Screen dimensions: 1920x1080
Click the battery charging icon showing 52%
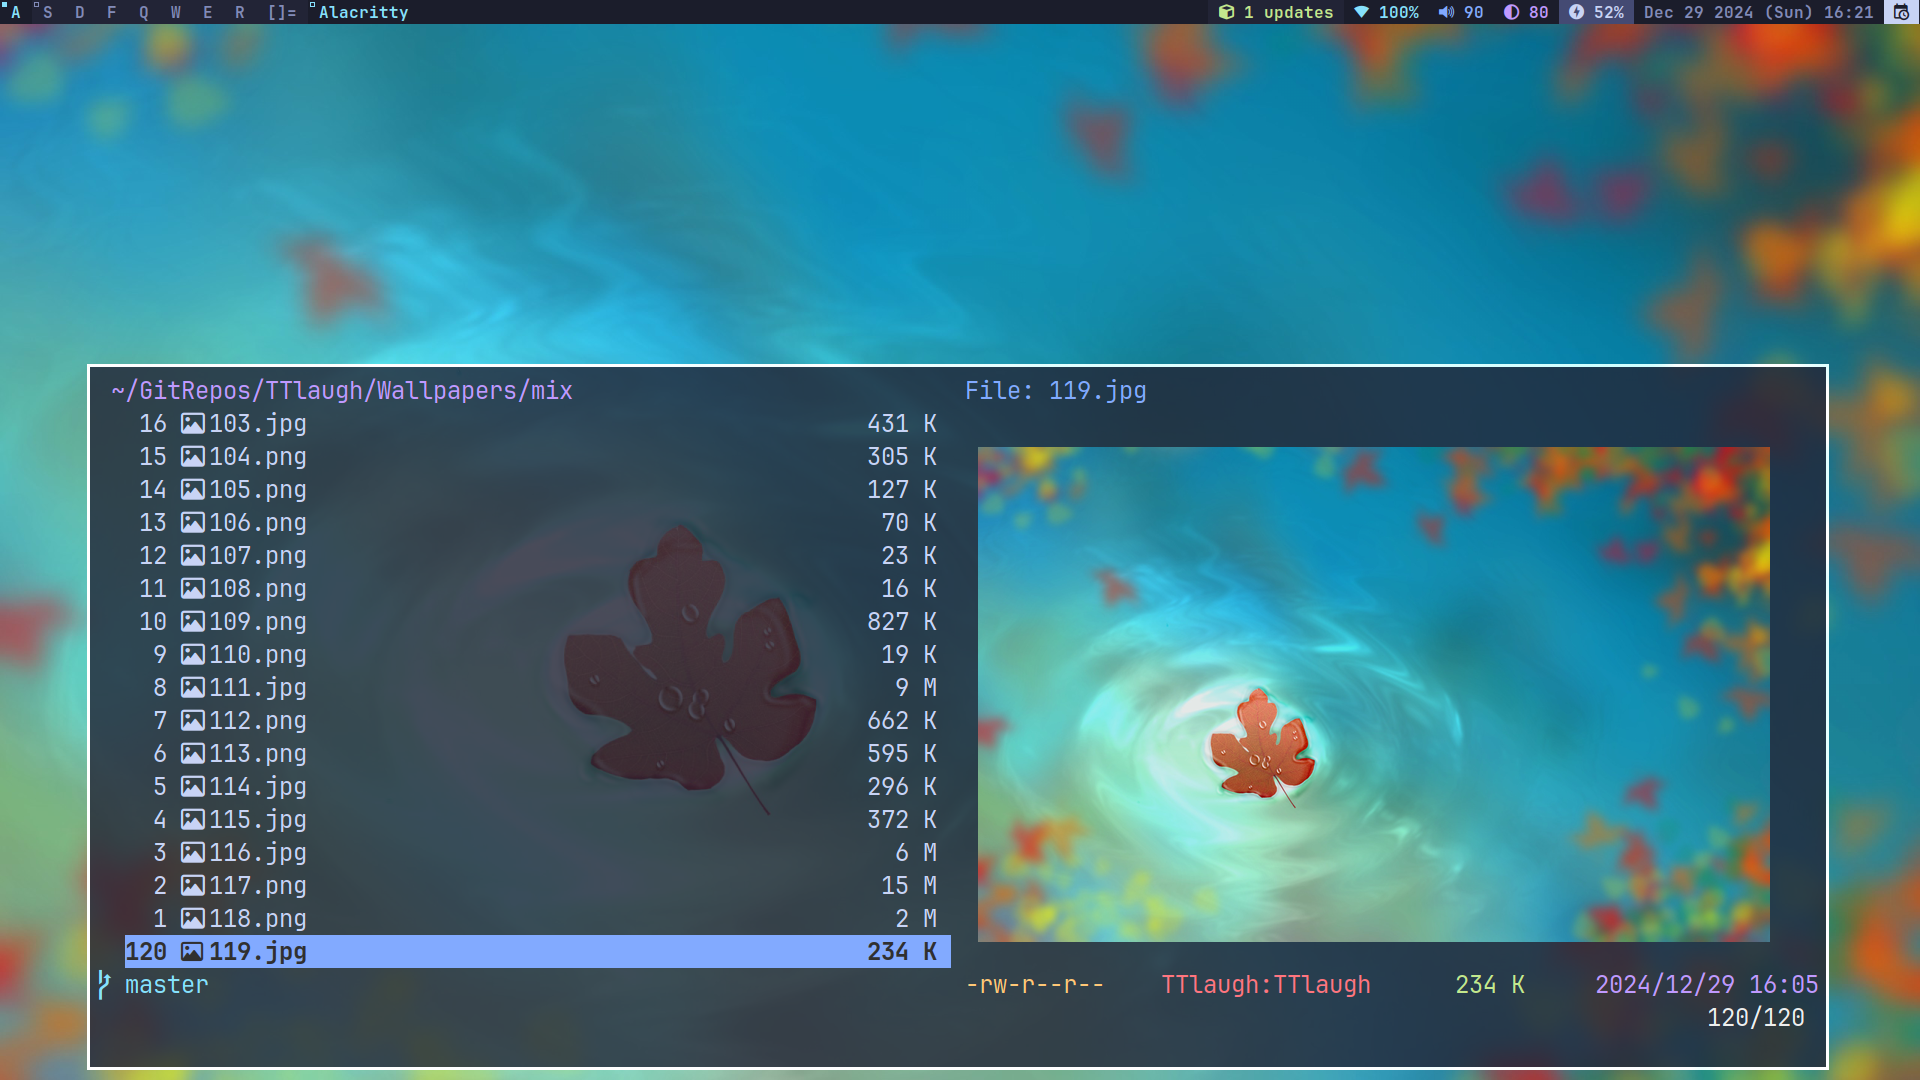point(1576,12)
